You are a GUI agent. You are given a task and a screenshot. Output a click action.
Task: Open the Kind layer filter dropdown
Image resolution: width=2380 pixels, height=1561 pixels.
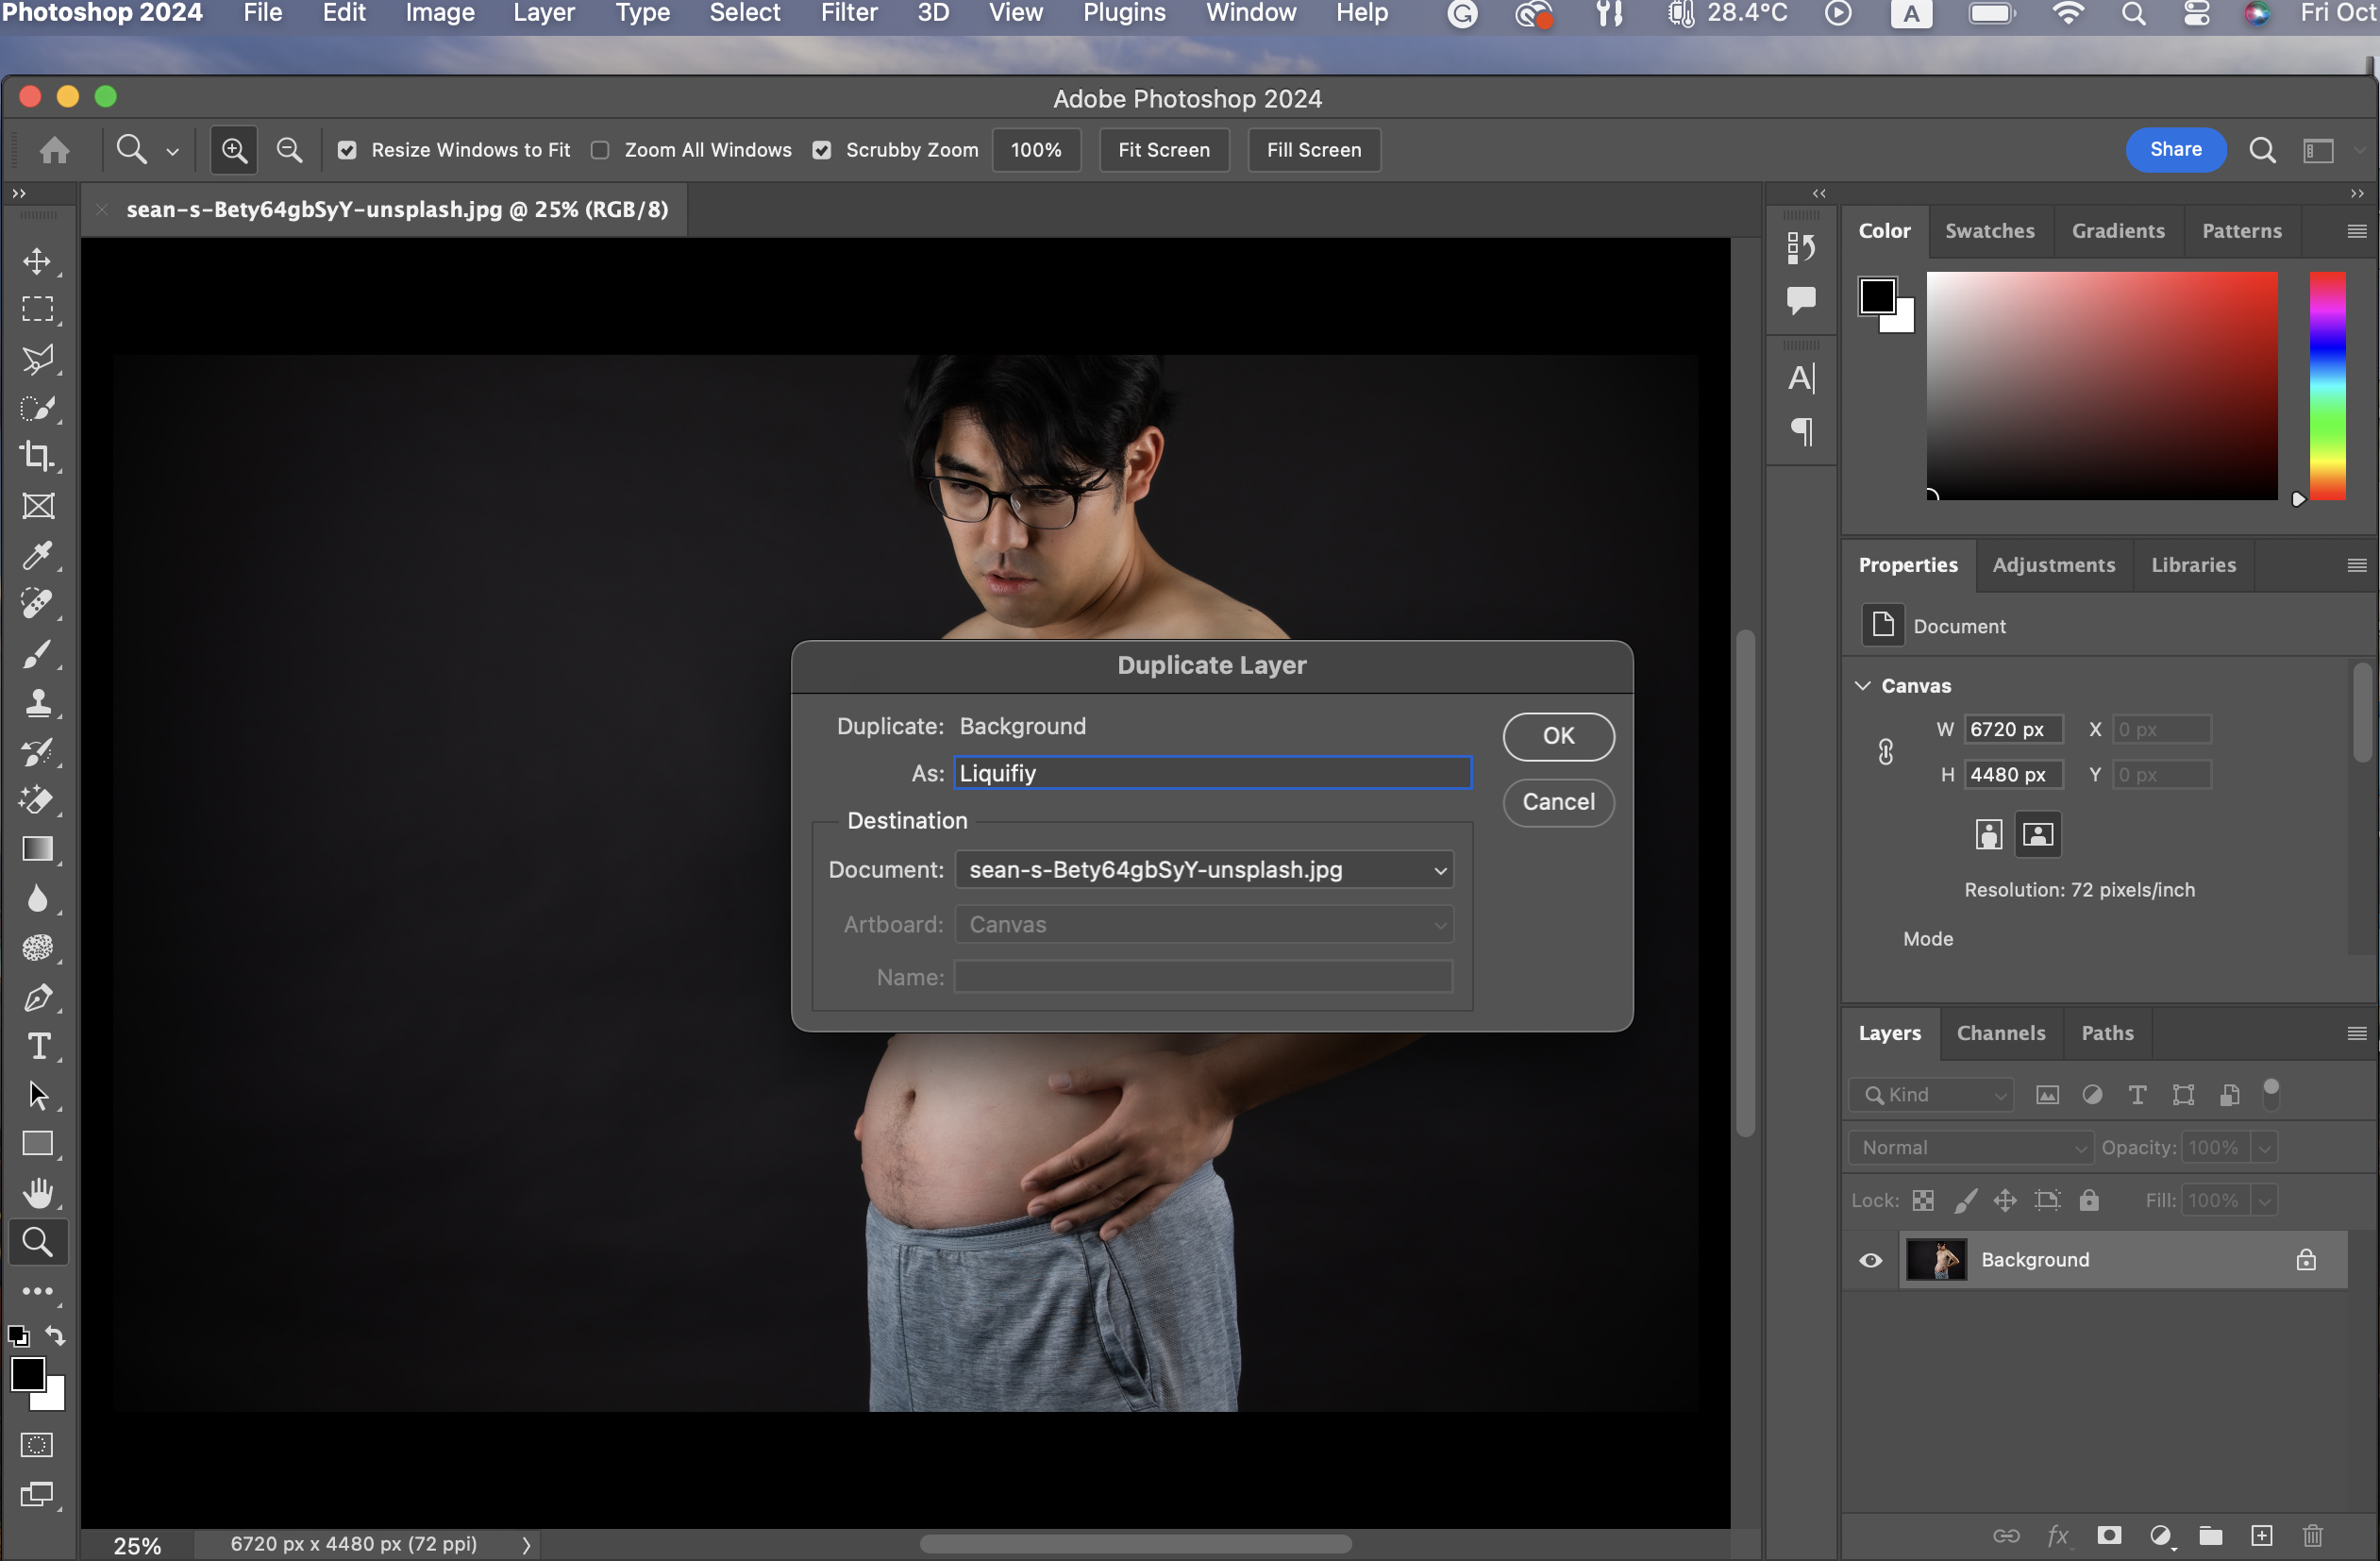(1932, 1095)
